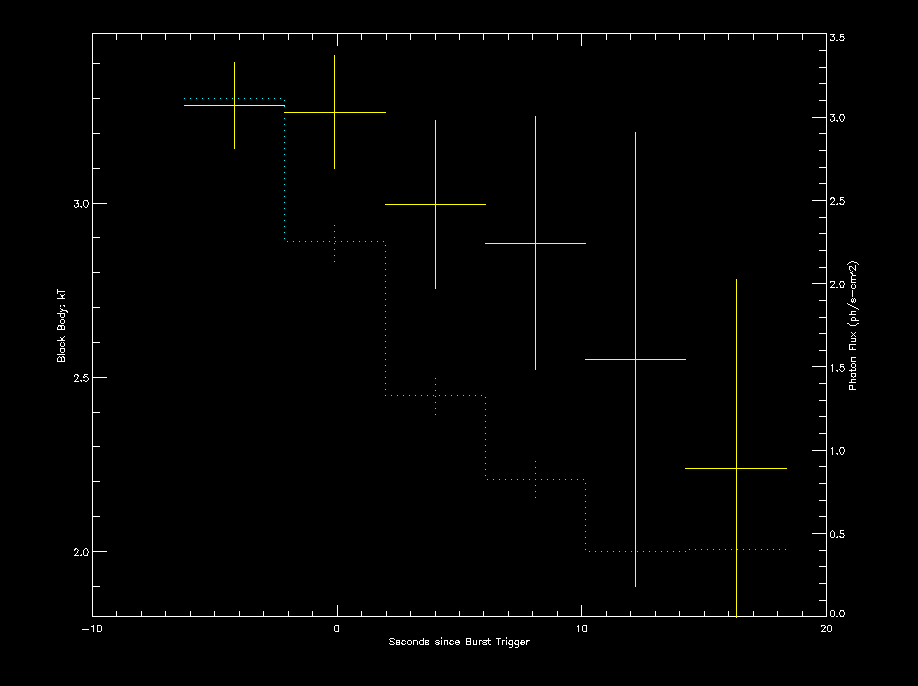This screenshot has width=918, height=686.
Task: Click the white data point near 12 seconds
Action: 635,358
